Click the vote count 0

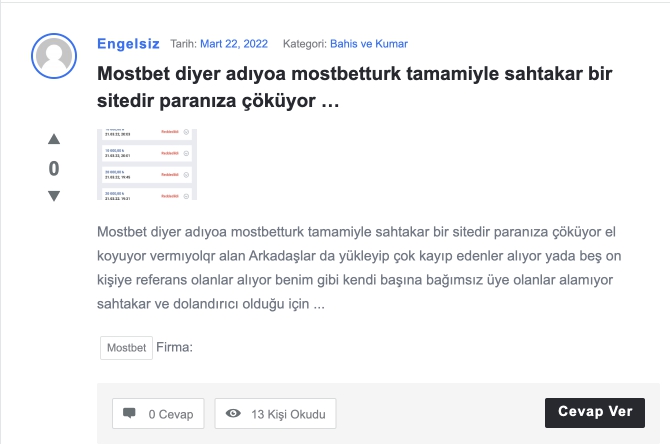54,168
